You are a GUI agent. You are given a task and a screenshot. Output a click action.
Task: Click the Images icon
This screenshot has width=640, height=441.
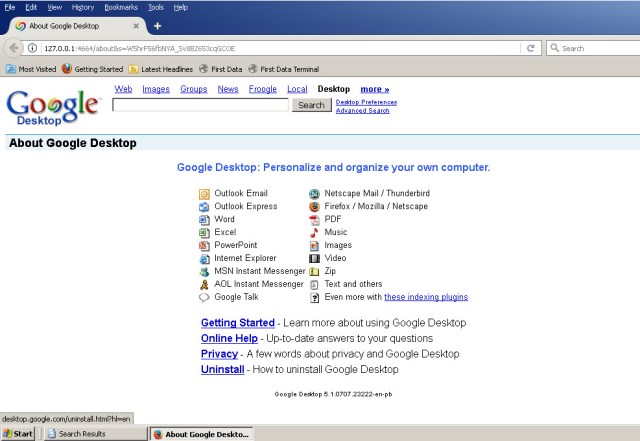click(x=314, y=246)
